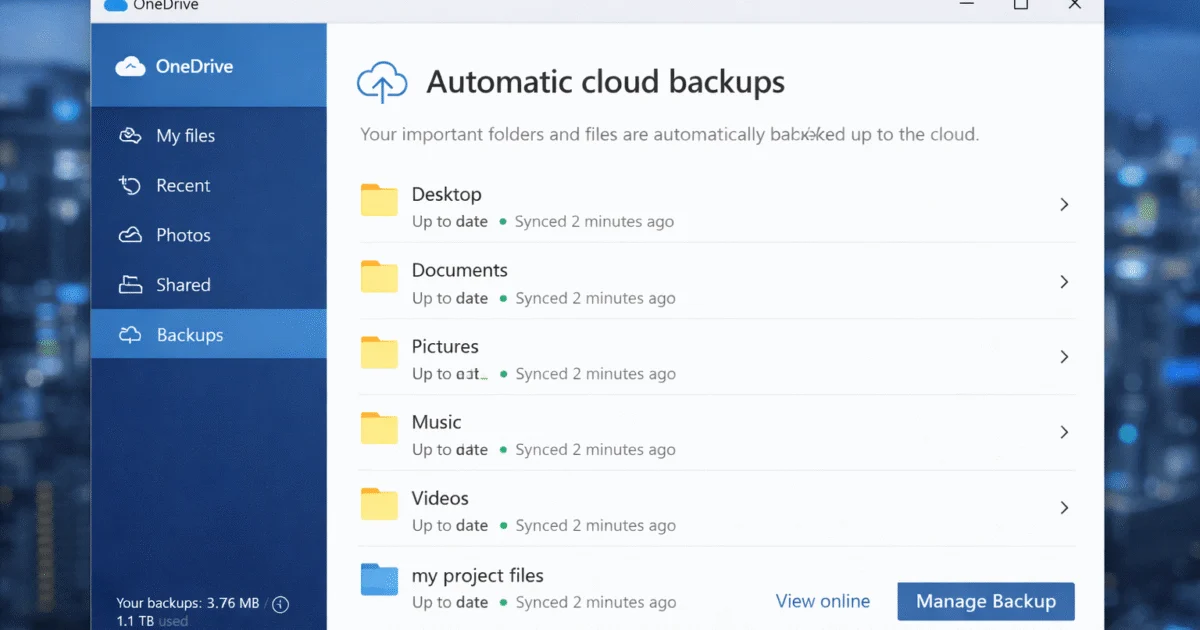The width and height of the screenshot is (1200, 630).
Task: Switch to Shared in the sidebar
Action: pos(208,285)
